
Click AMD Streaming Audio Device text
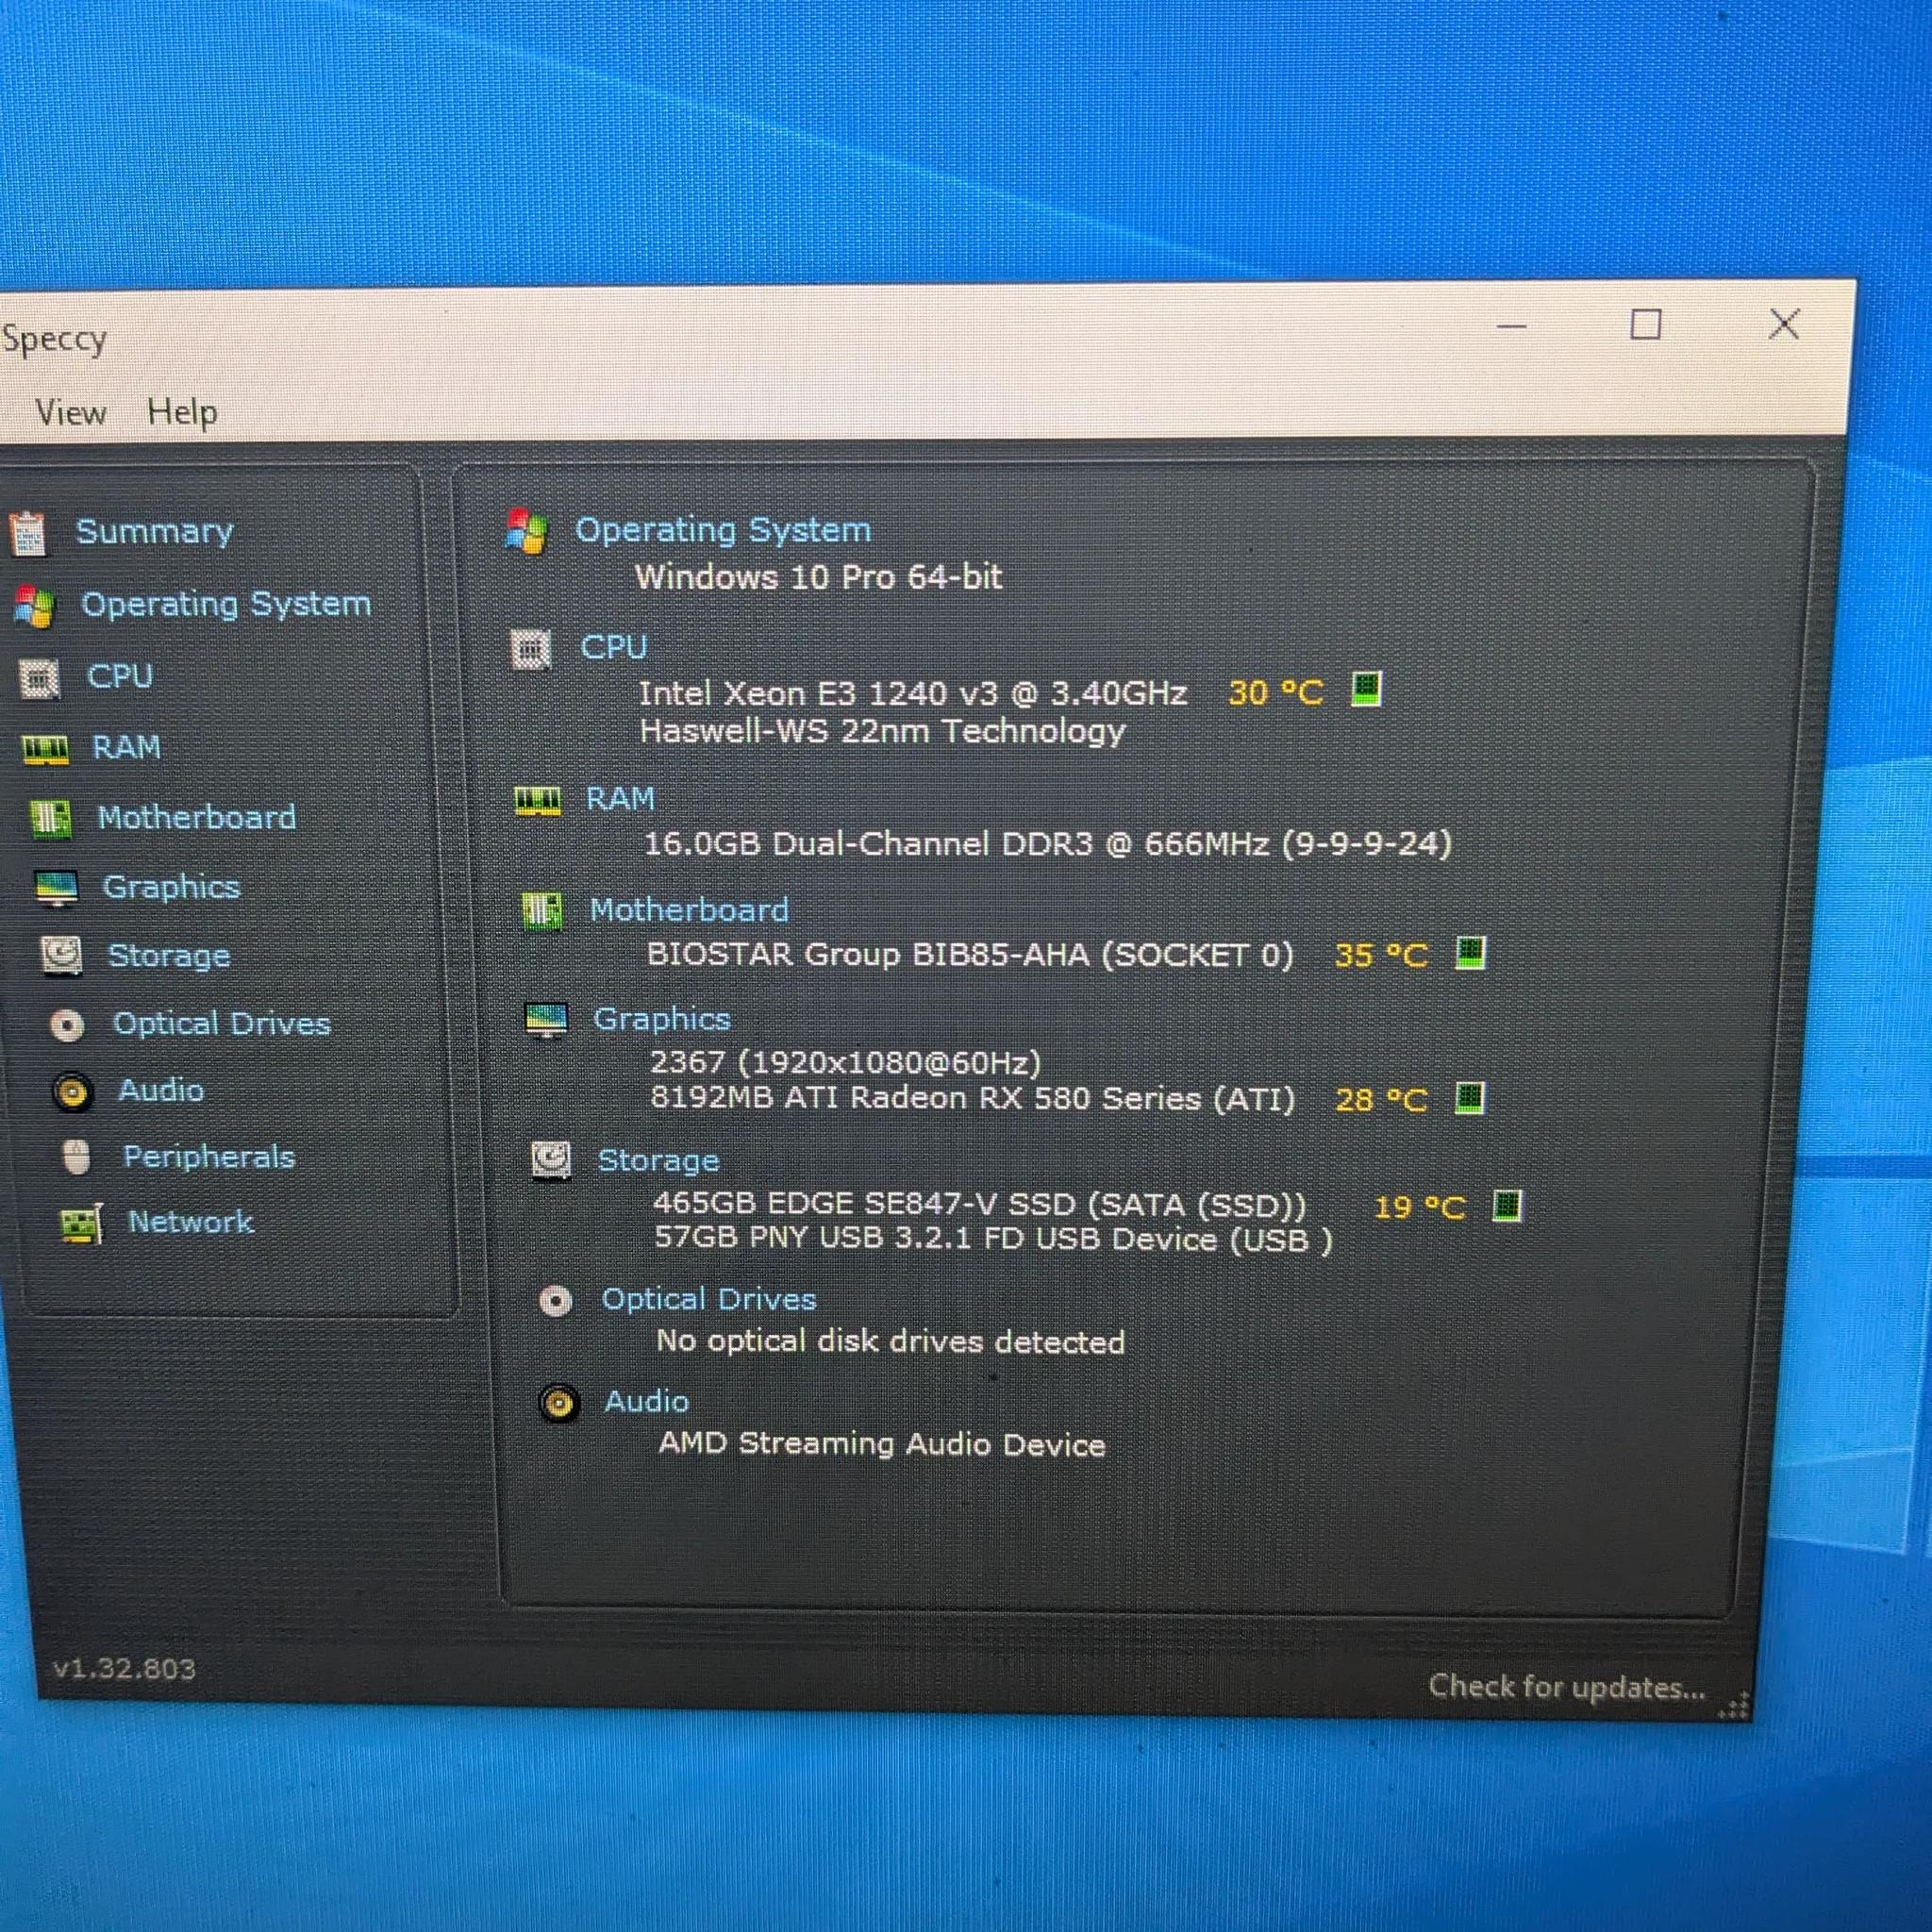(882, 1444)
